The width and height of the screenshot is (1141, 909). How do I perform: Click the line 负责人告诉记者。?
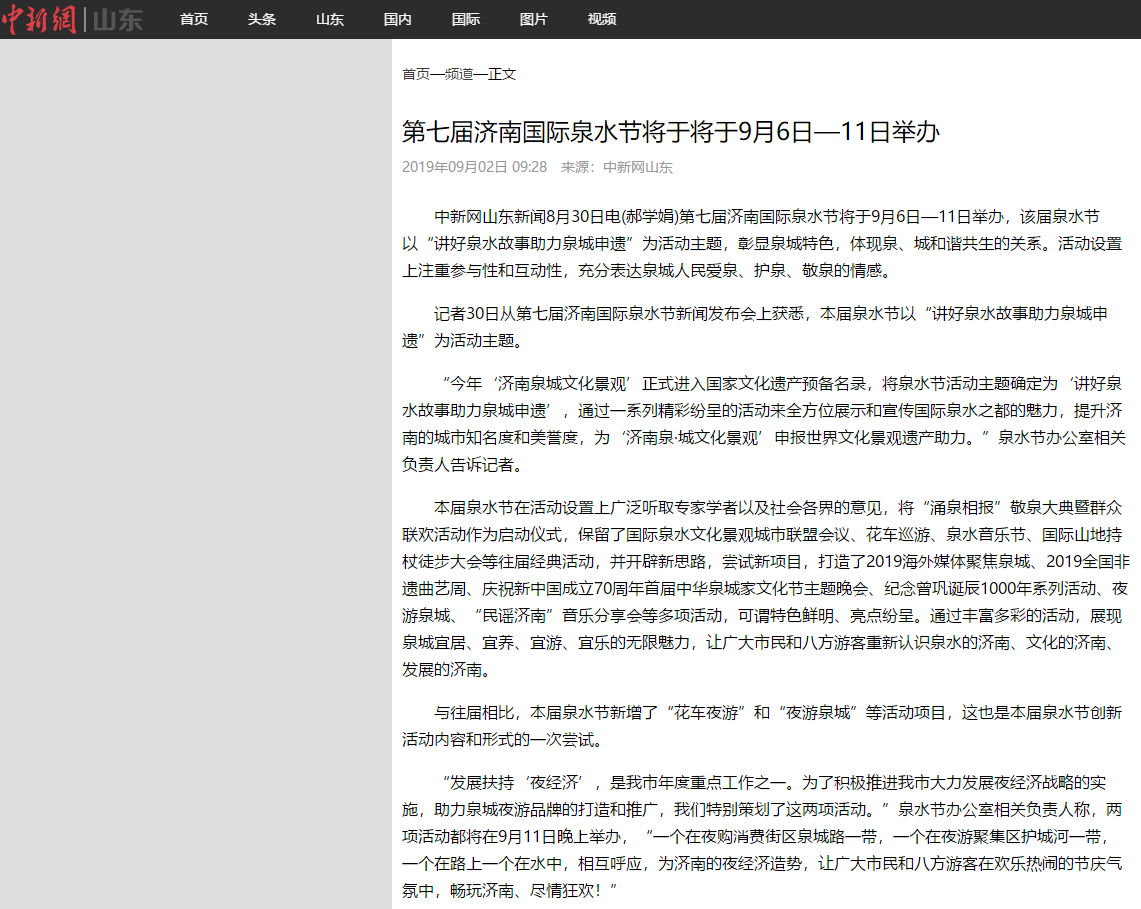(463, 465)
